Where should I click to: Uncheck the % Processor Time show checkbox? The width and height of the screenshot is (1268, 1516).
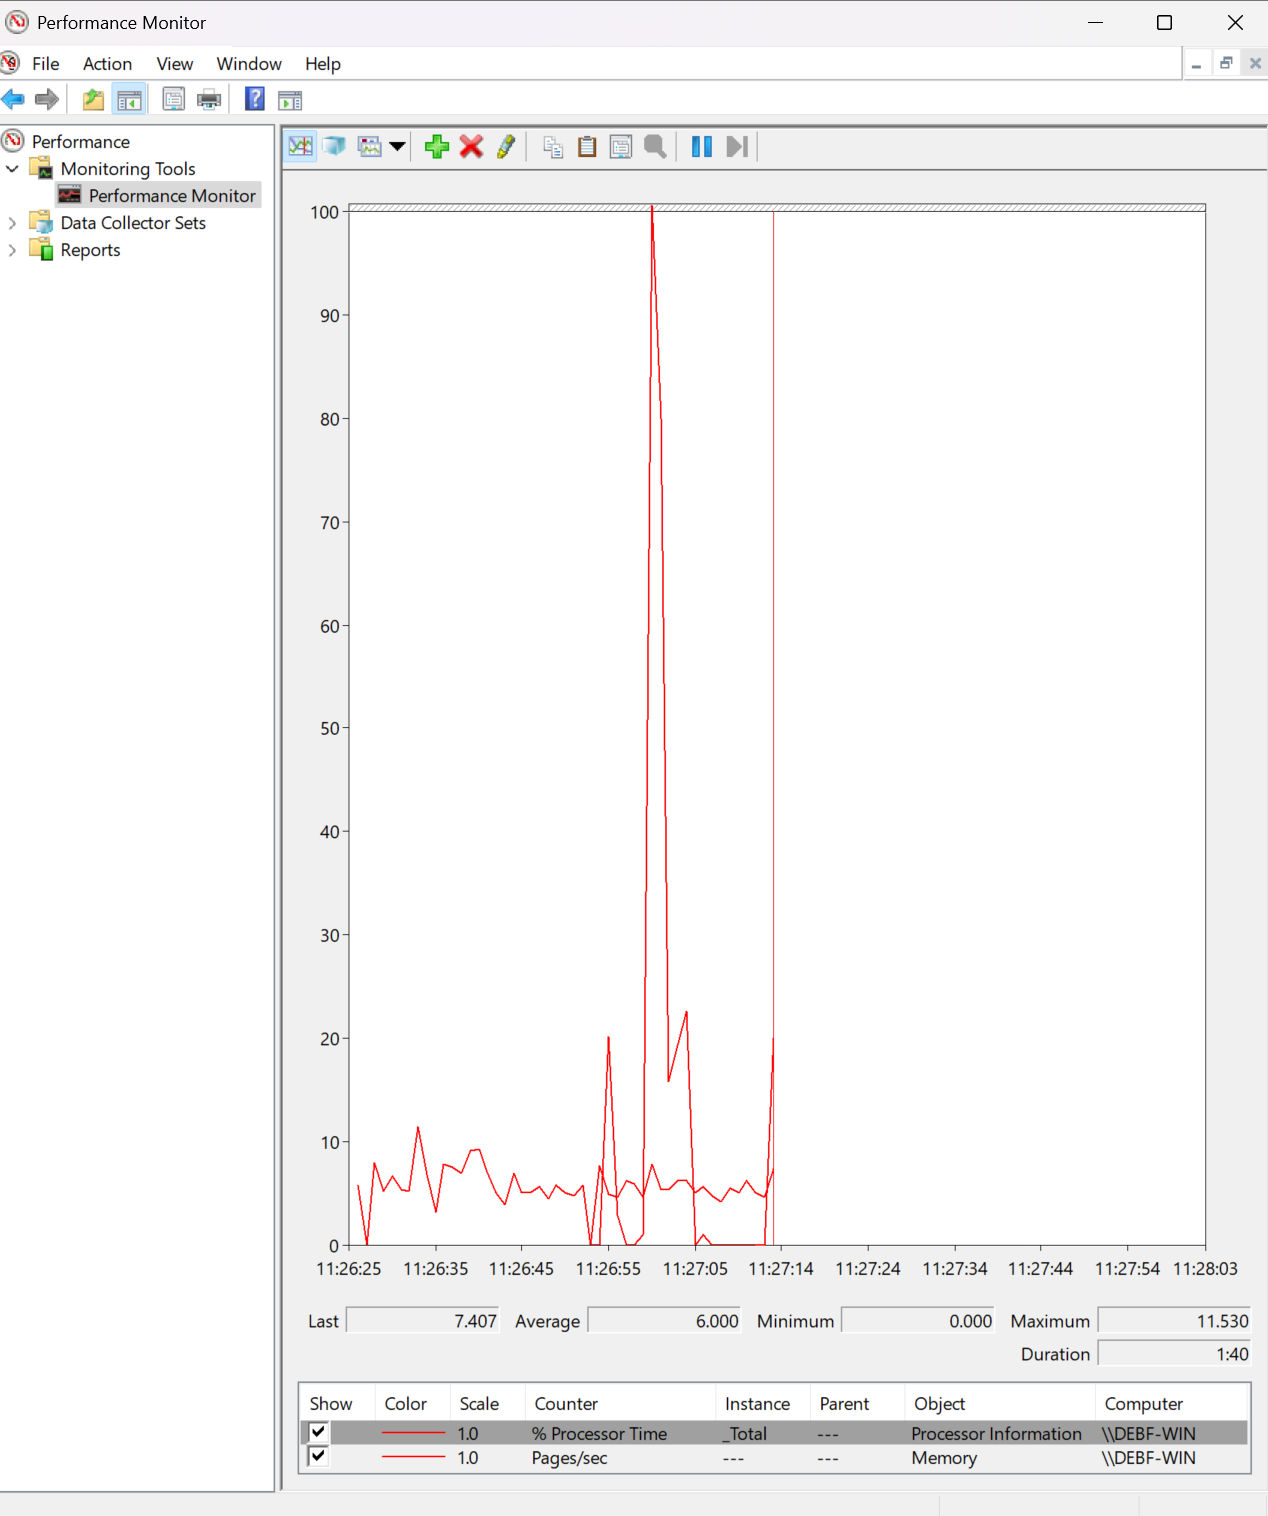click(318, 1432)
